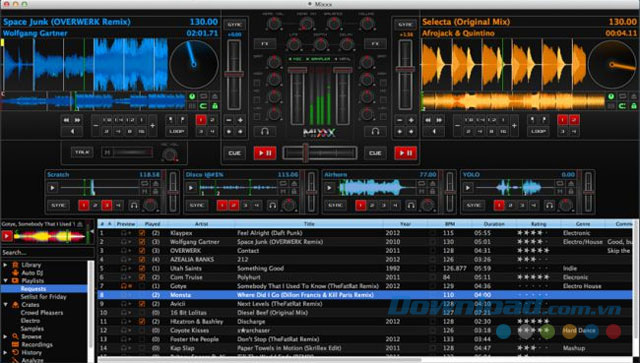
Task: Collapse the Crates tree item
Action: 5,305
